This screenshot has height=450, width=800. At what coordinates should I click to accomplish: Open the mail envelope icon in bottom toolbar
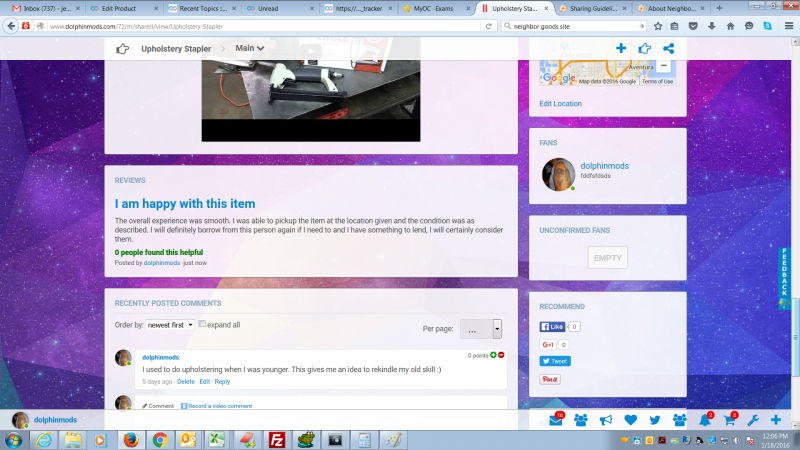click(x=556, y=420)
